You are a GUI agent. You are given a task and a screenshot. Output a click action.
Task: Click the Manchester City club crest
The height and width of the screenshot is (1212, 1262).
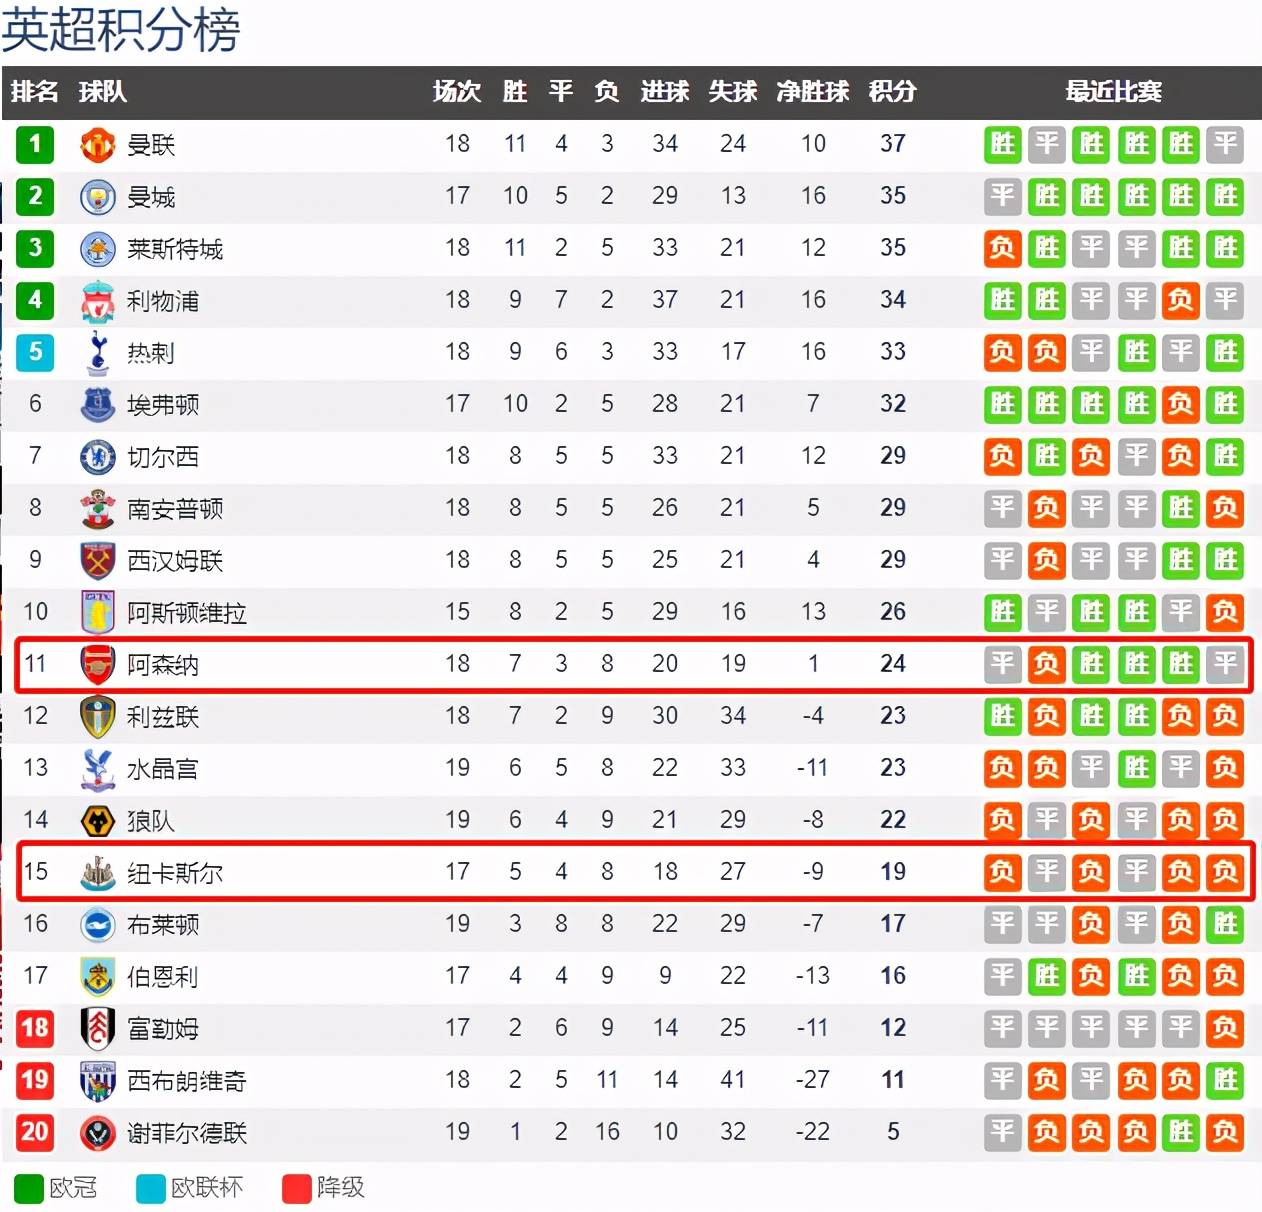pyautogui.click(x=97, y=196)
